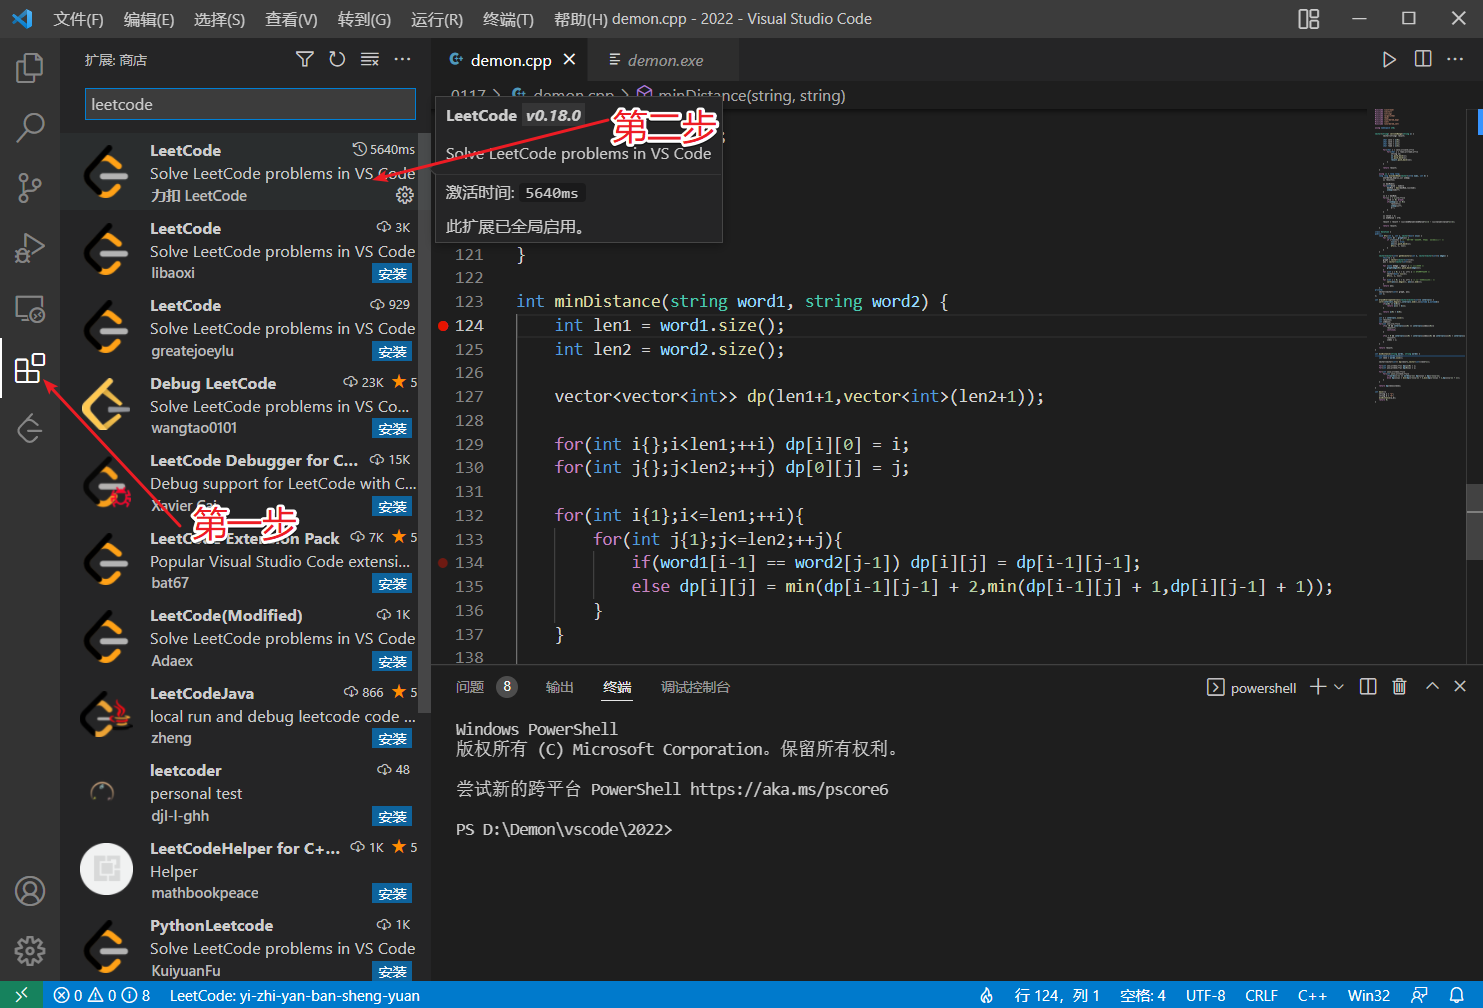
Task: Install LeetCodeJava by zheng
Action: click(x=392, y=739)
